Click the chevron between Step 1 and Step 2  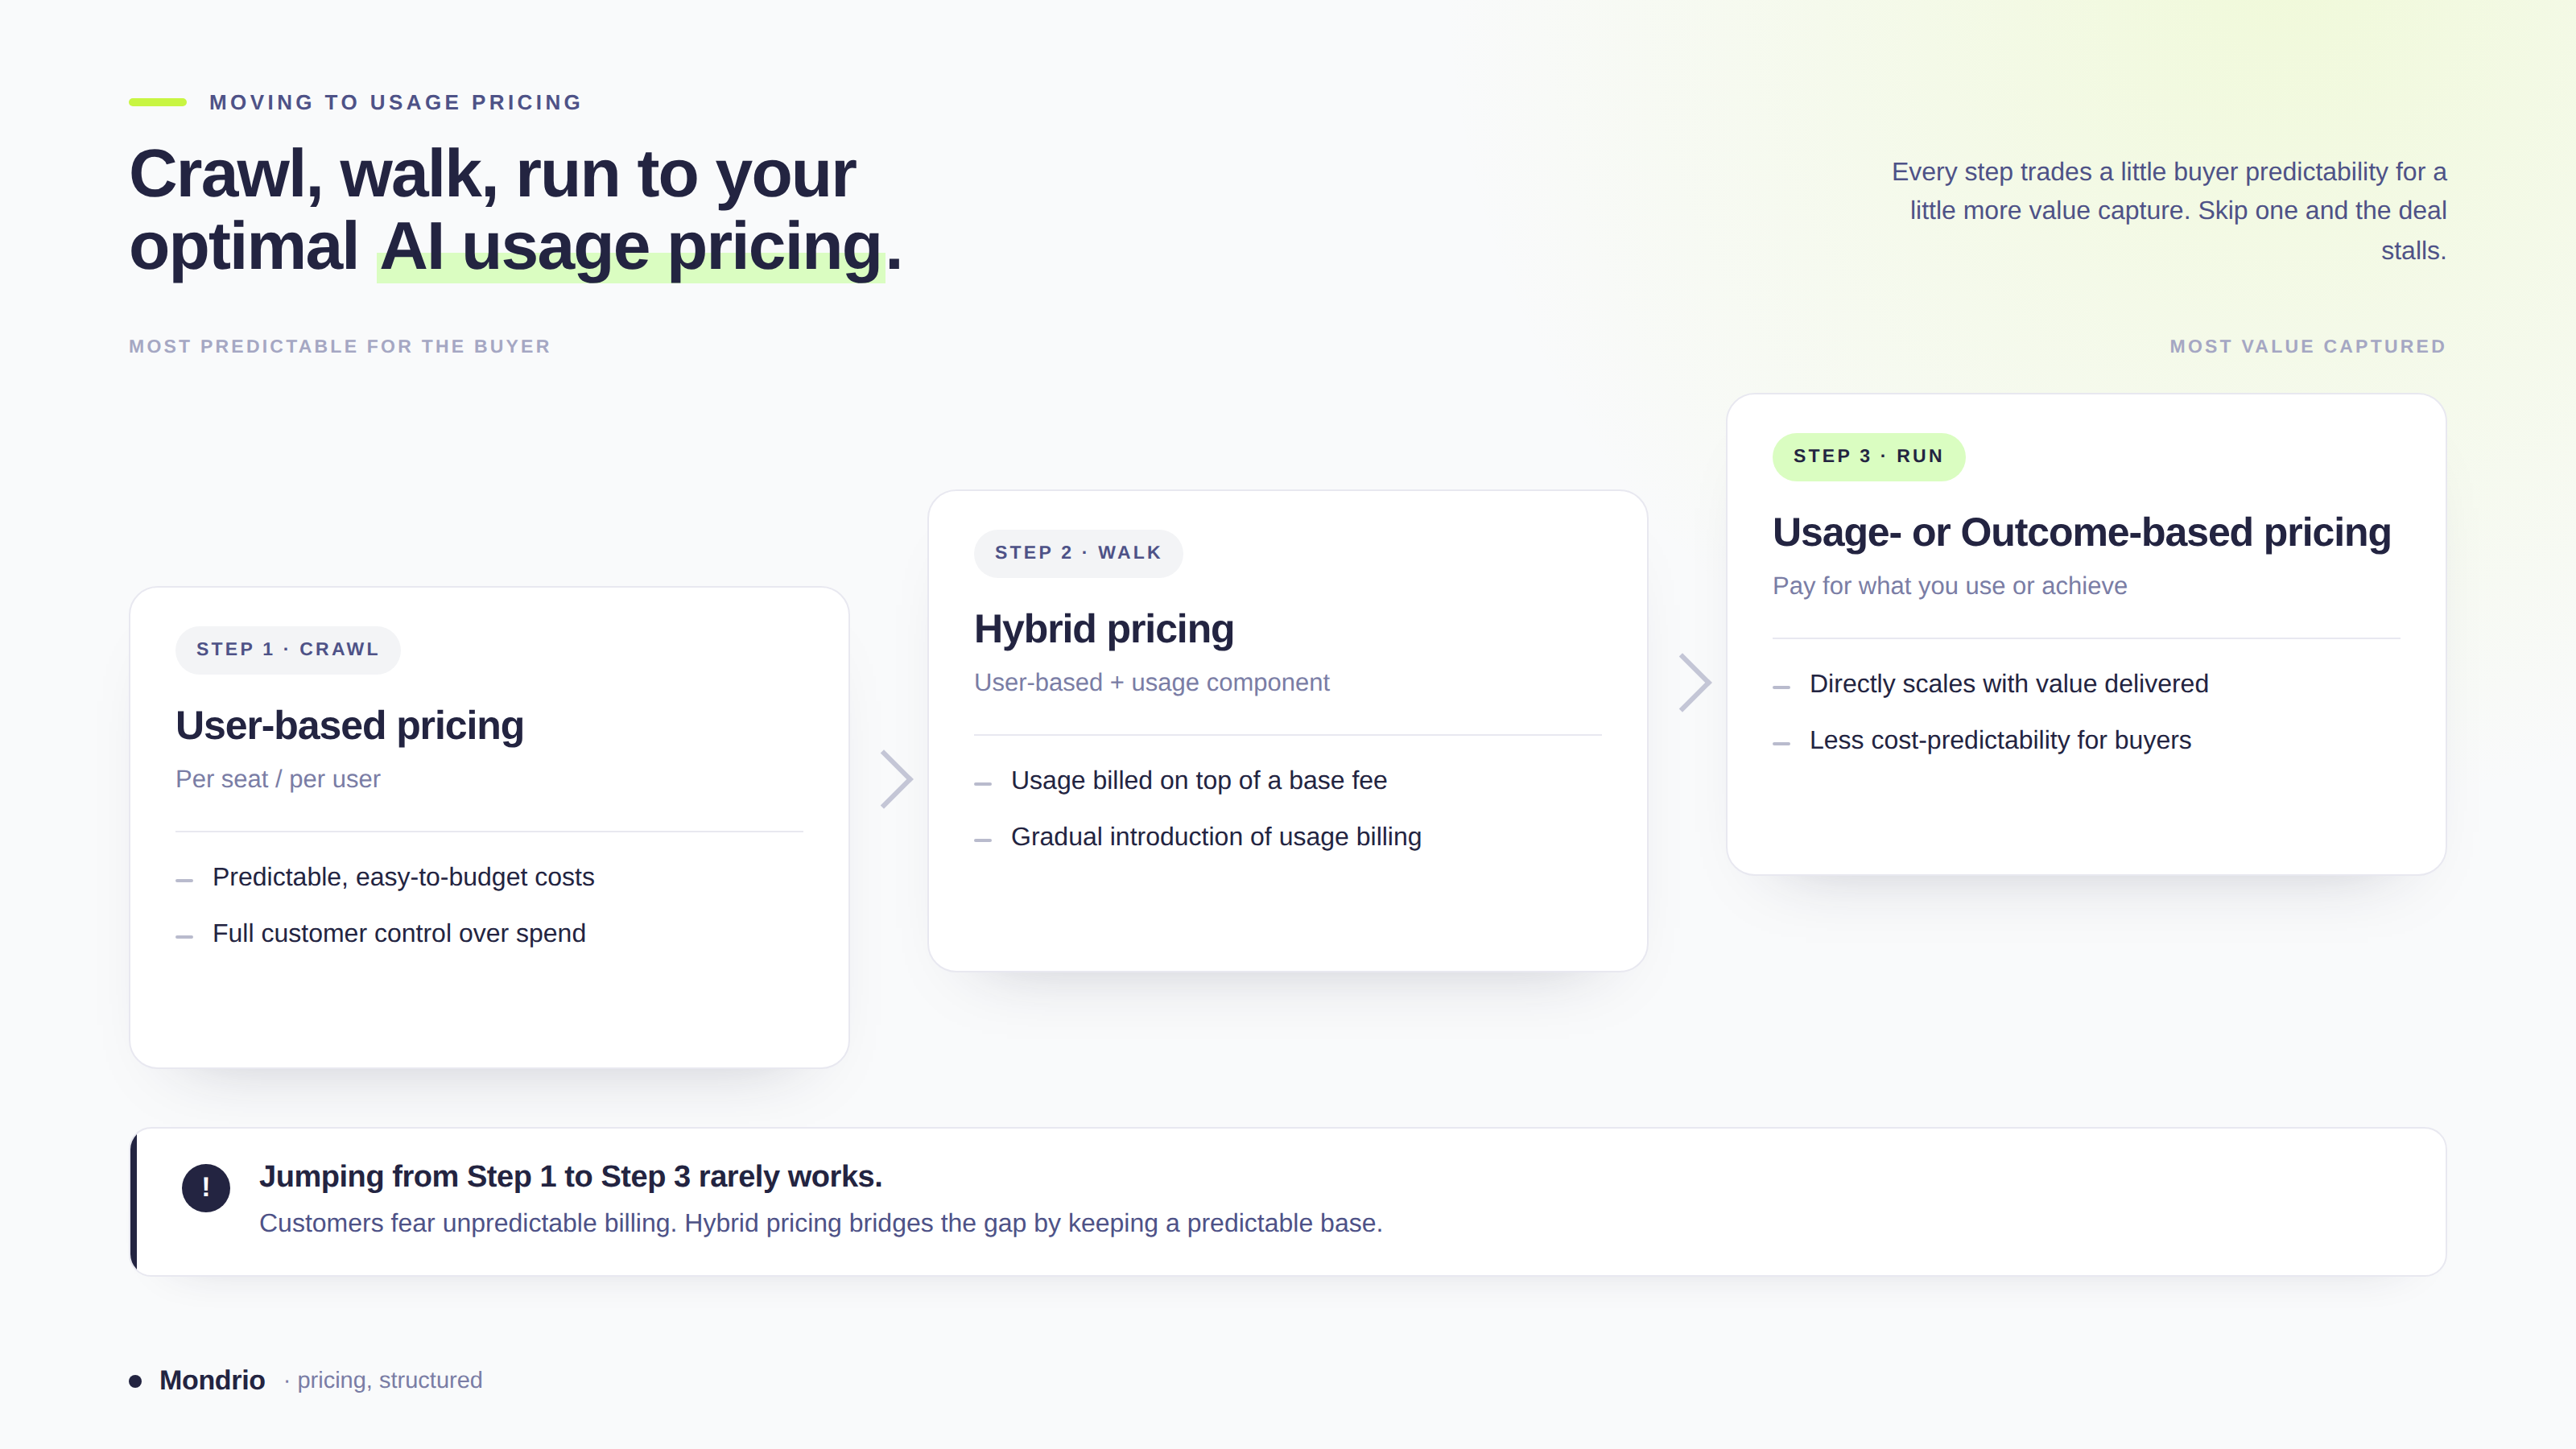(x=896, y=779)
